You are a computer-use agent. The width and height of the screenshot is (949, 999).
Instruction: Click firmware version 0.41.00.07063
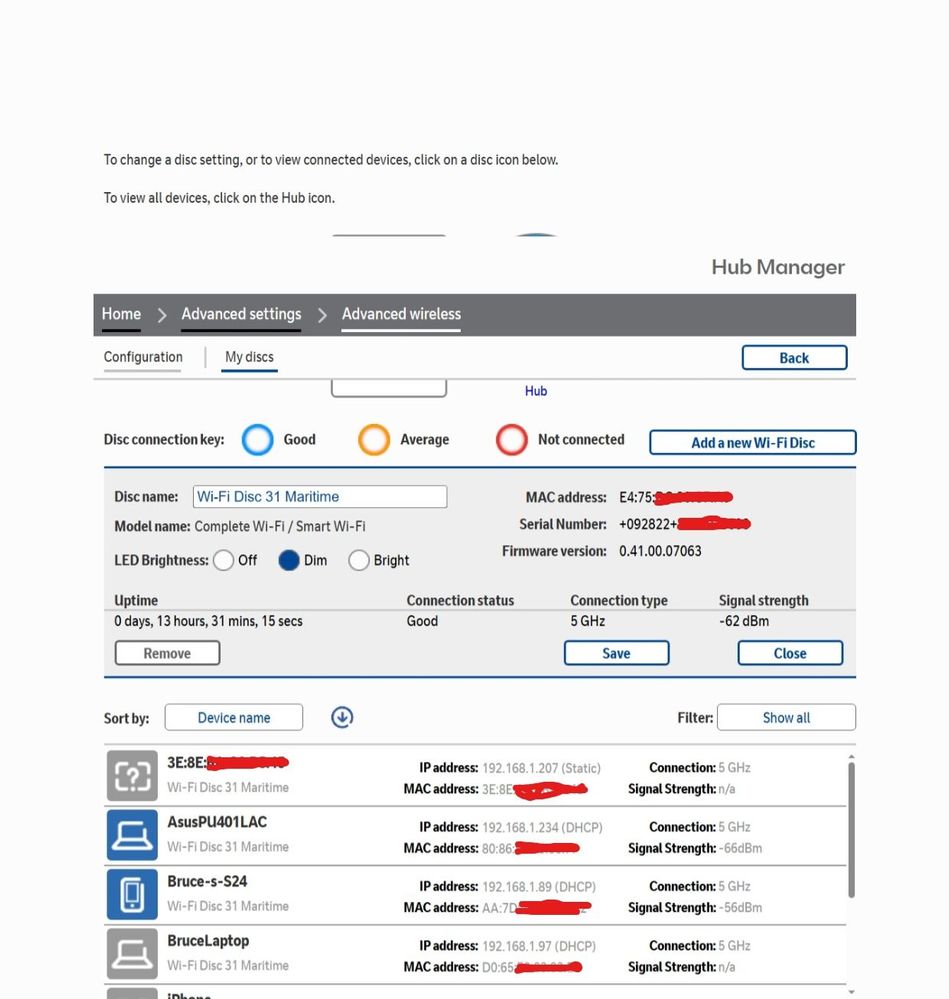click(x=660, y=551)
